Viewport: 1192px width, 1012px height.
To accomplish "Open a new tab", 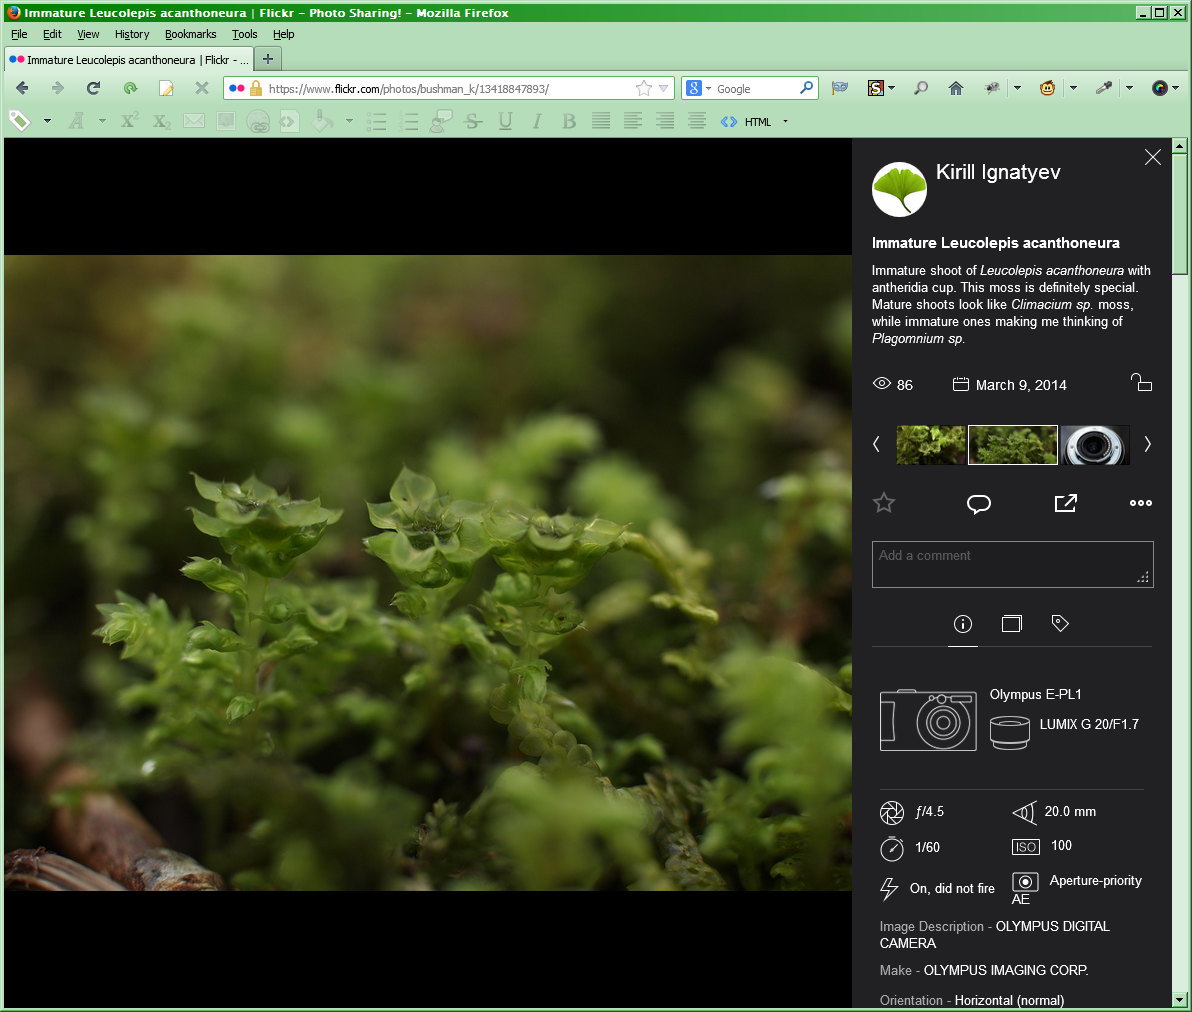I will [268, 59].
